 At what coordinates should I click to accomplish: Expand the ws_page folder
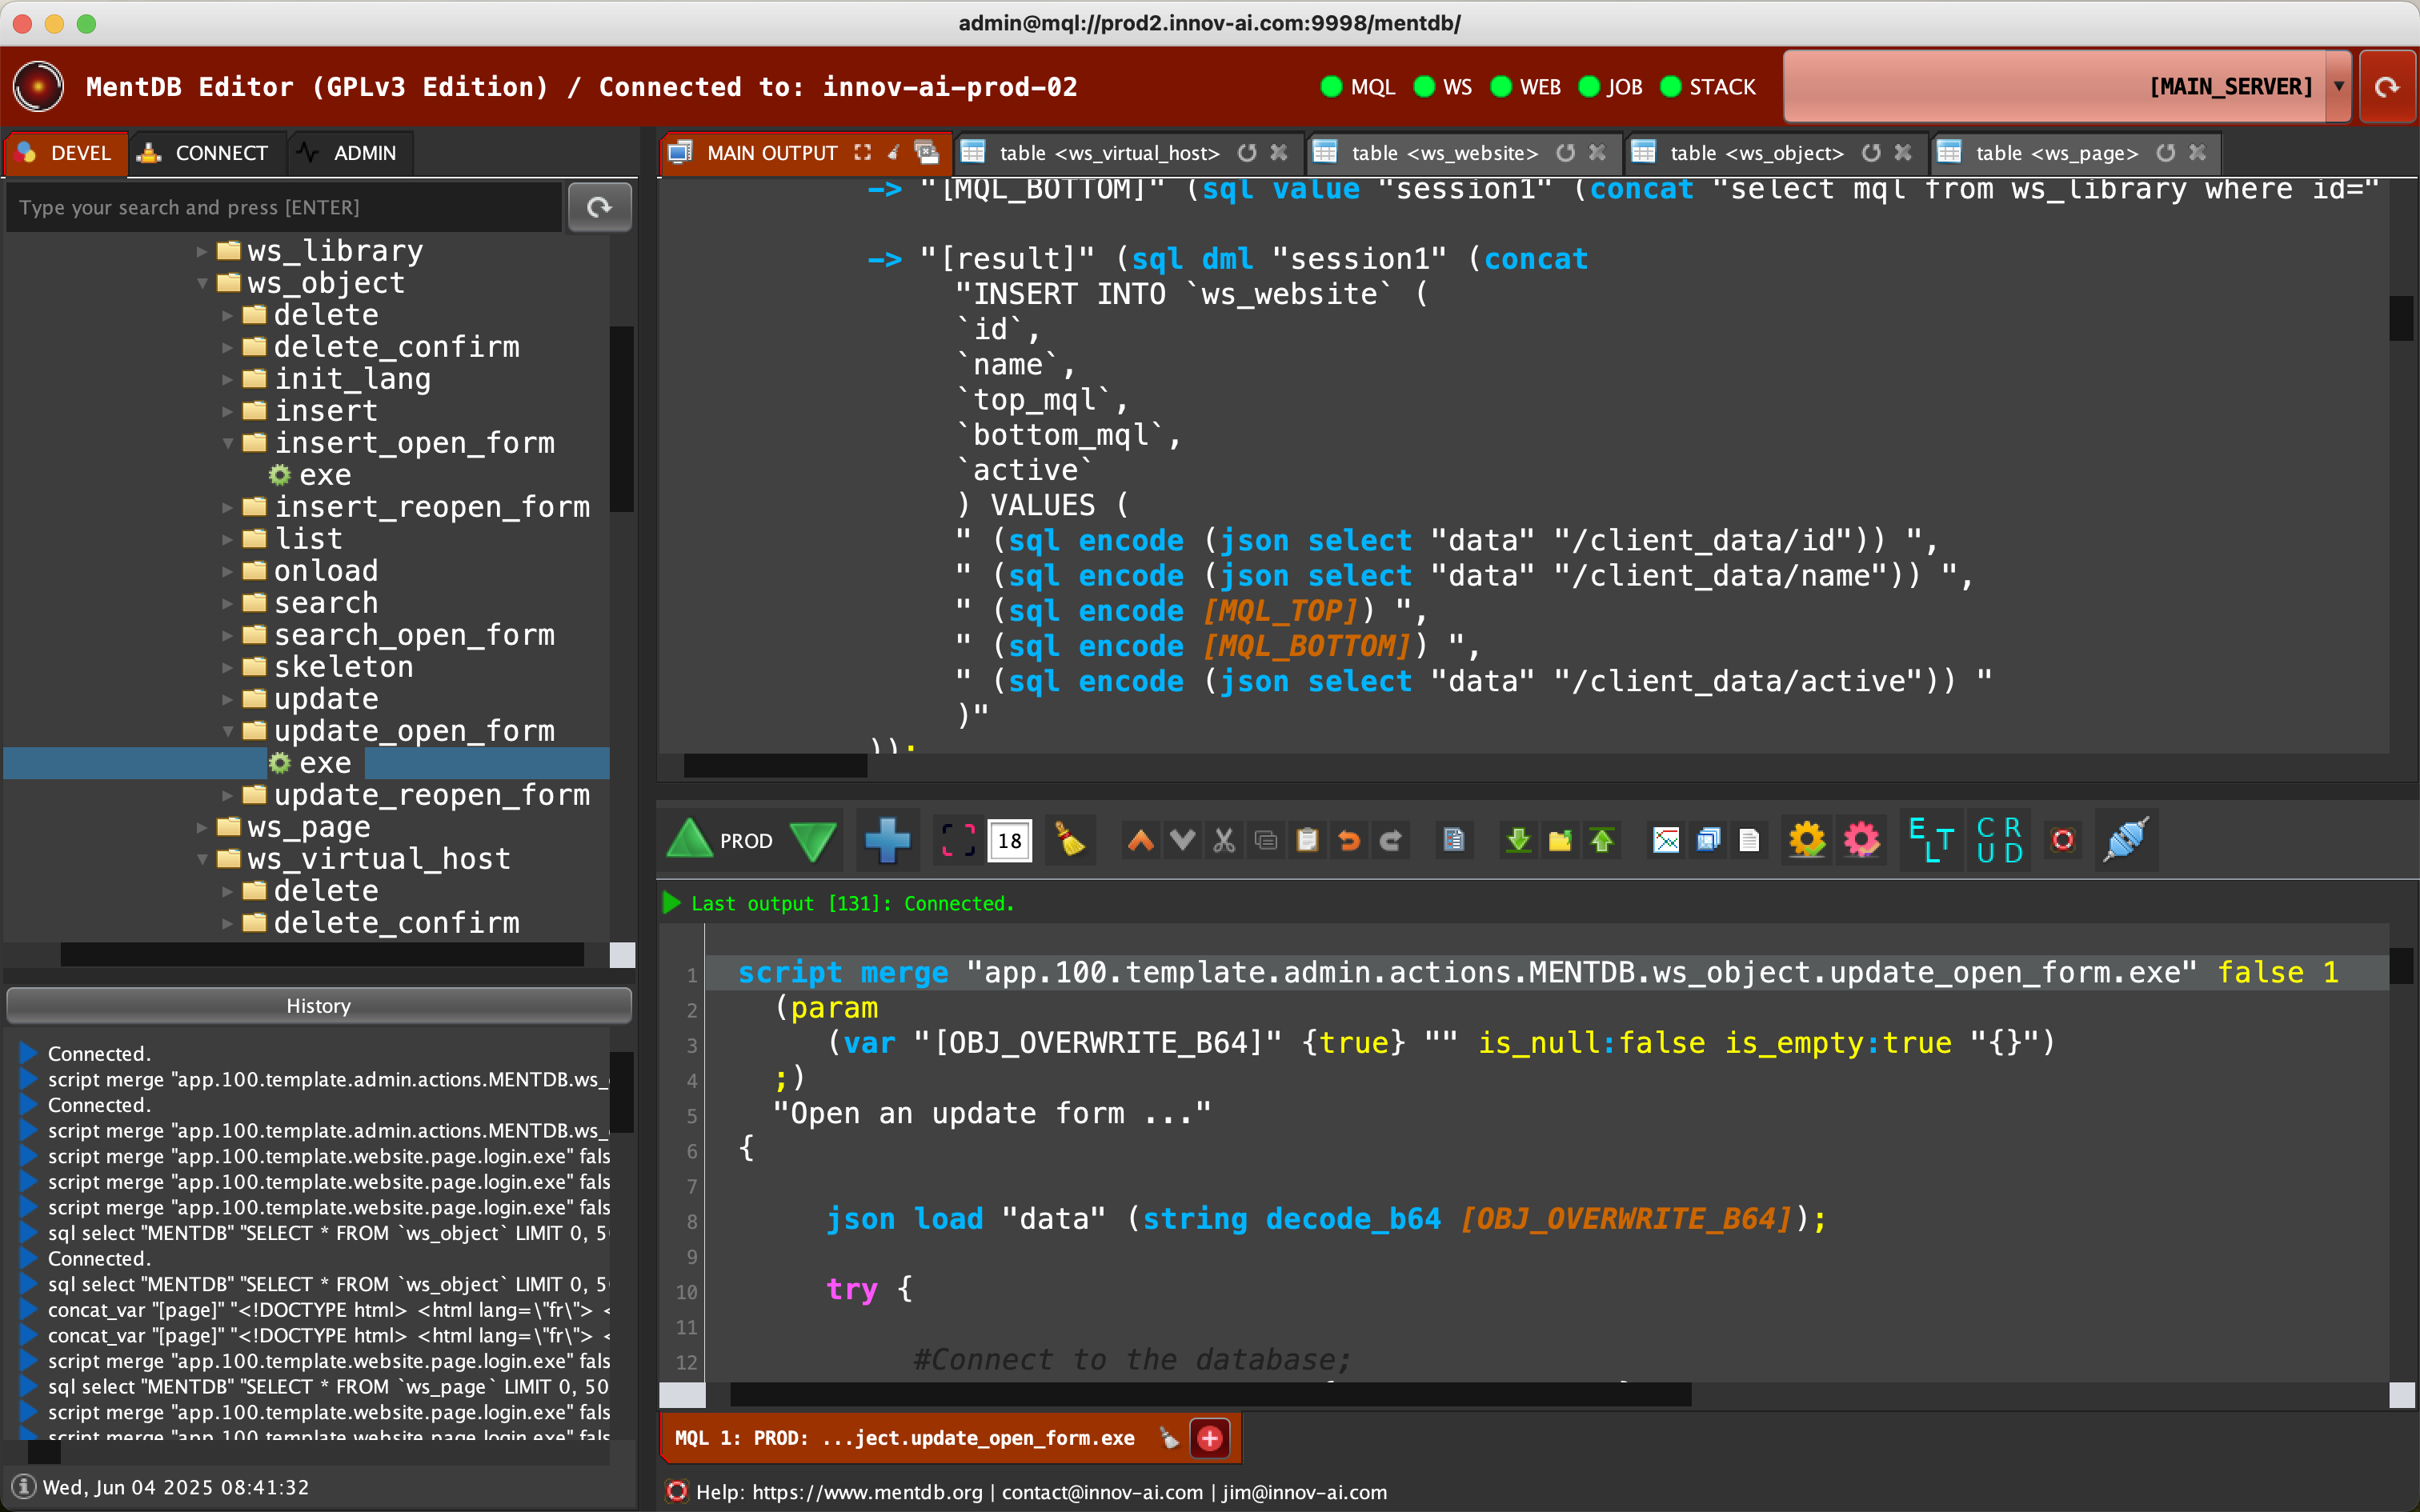202,827
